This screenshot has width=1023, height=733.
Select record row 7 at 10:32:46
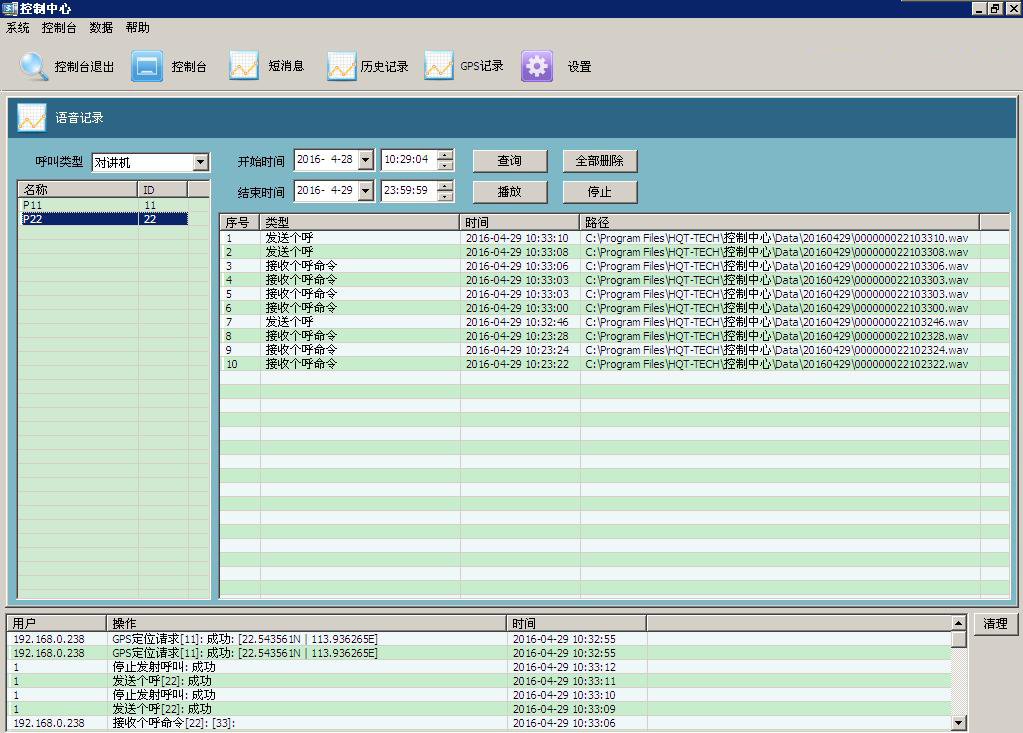pyautogui.click(x=614, y=322)
